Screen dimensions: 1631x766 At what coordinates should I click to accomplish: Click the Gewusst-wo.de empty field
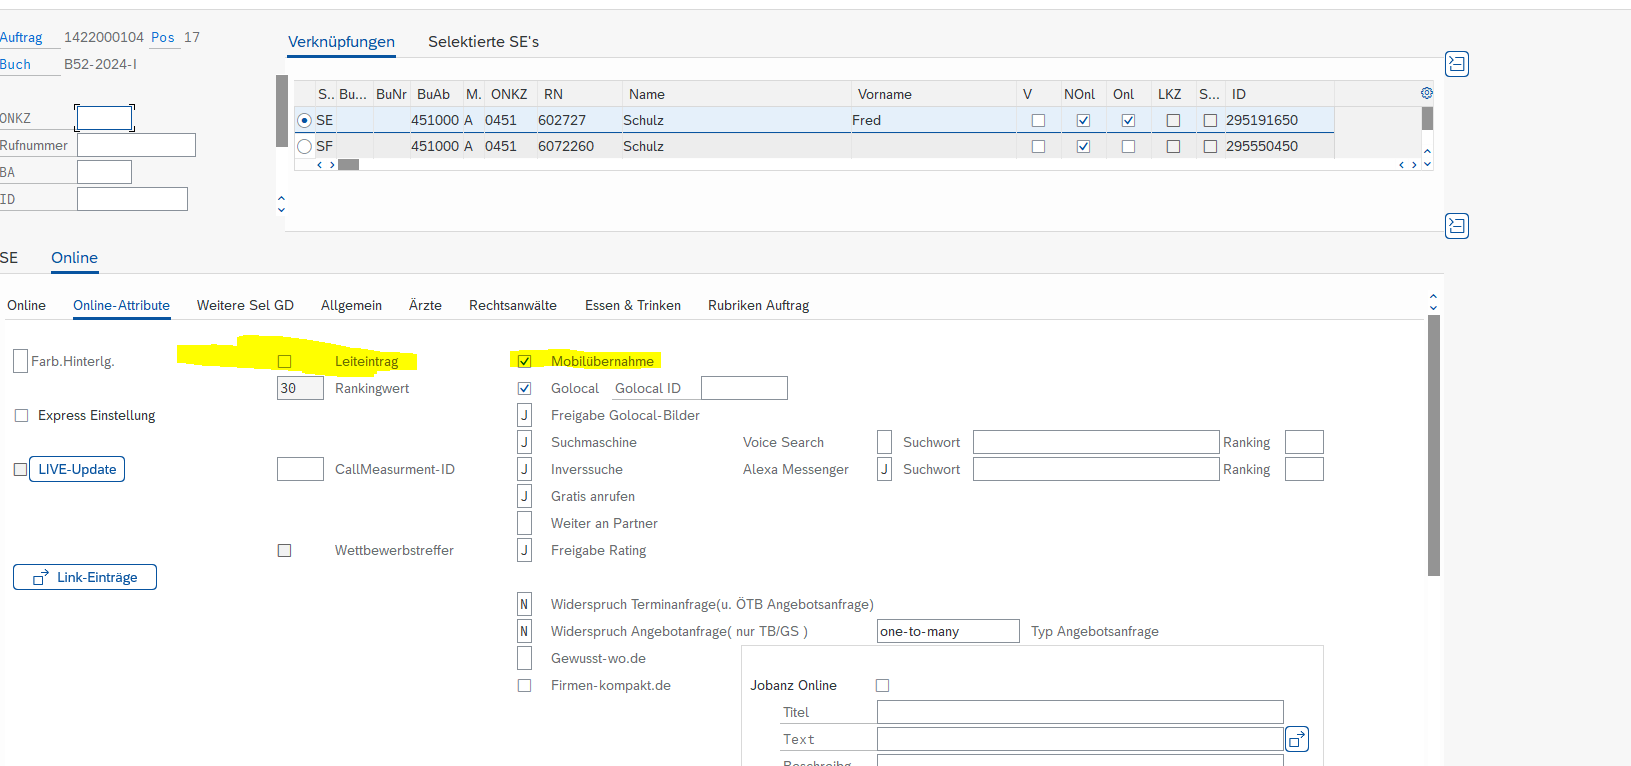[524, 658]
